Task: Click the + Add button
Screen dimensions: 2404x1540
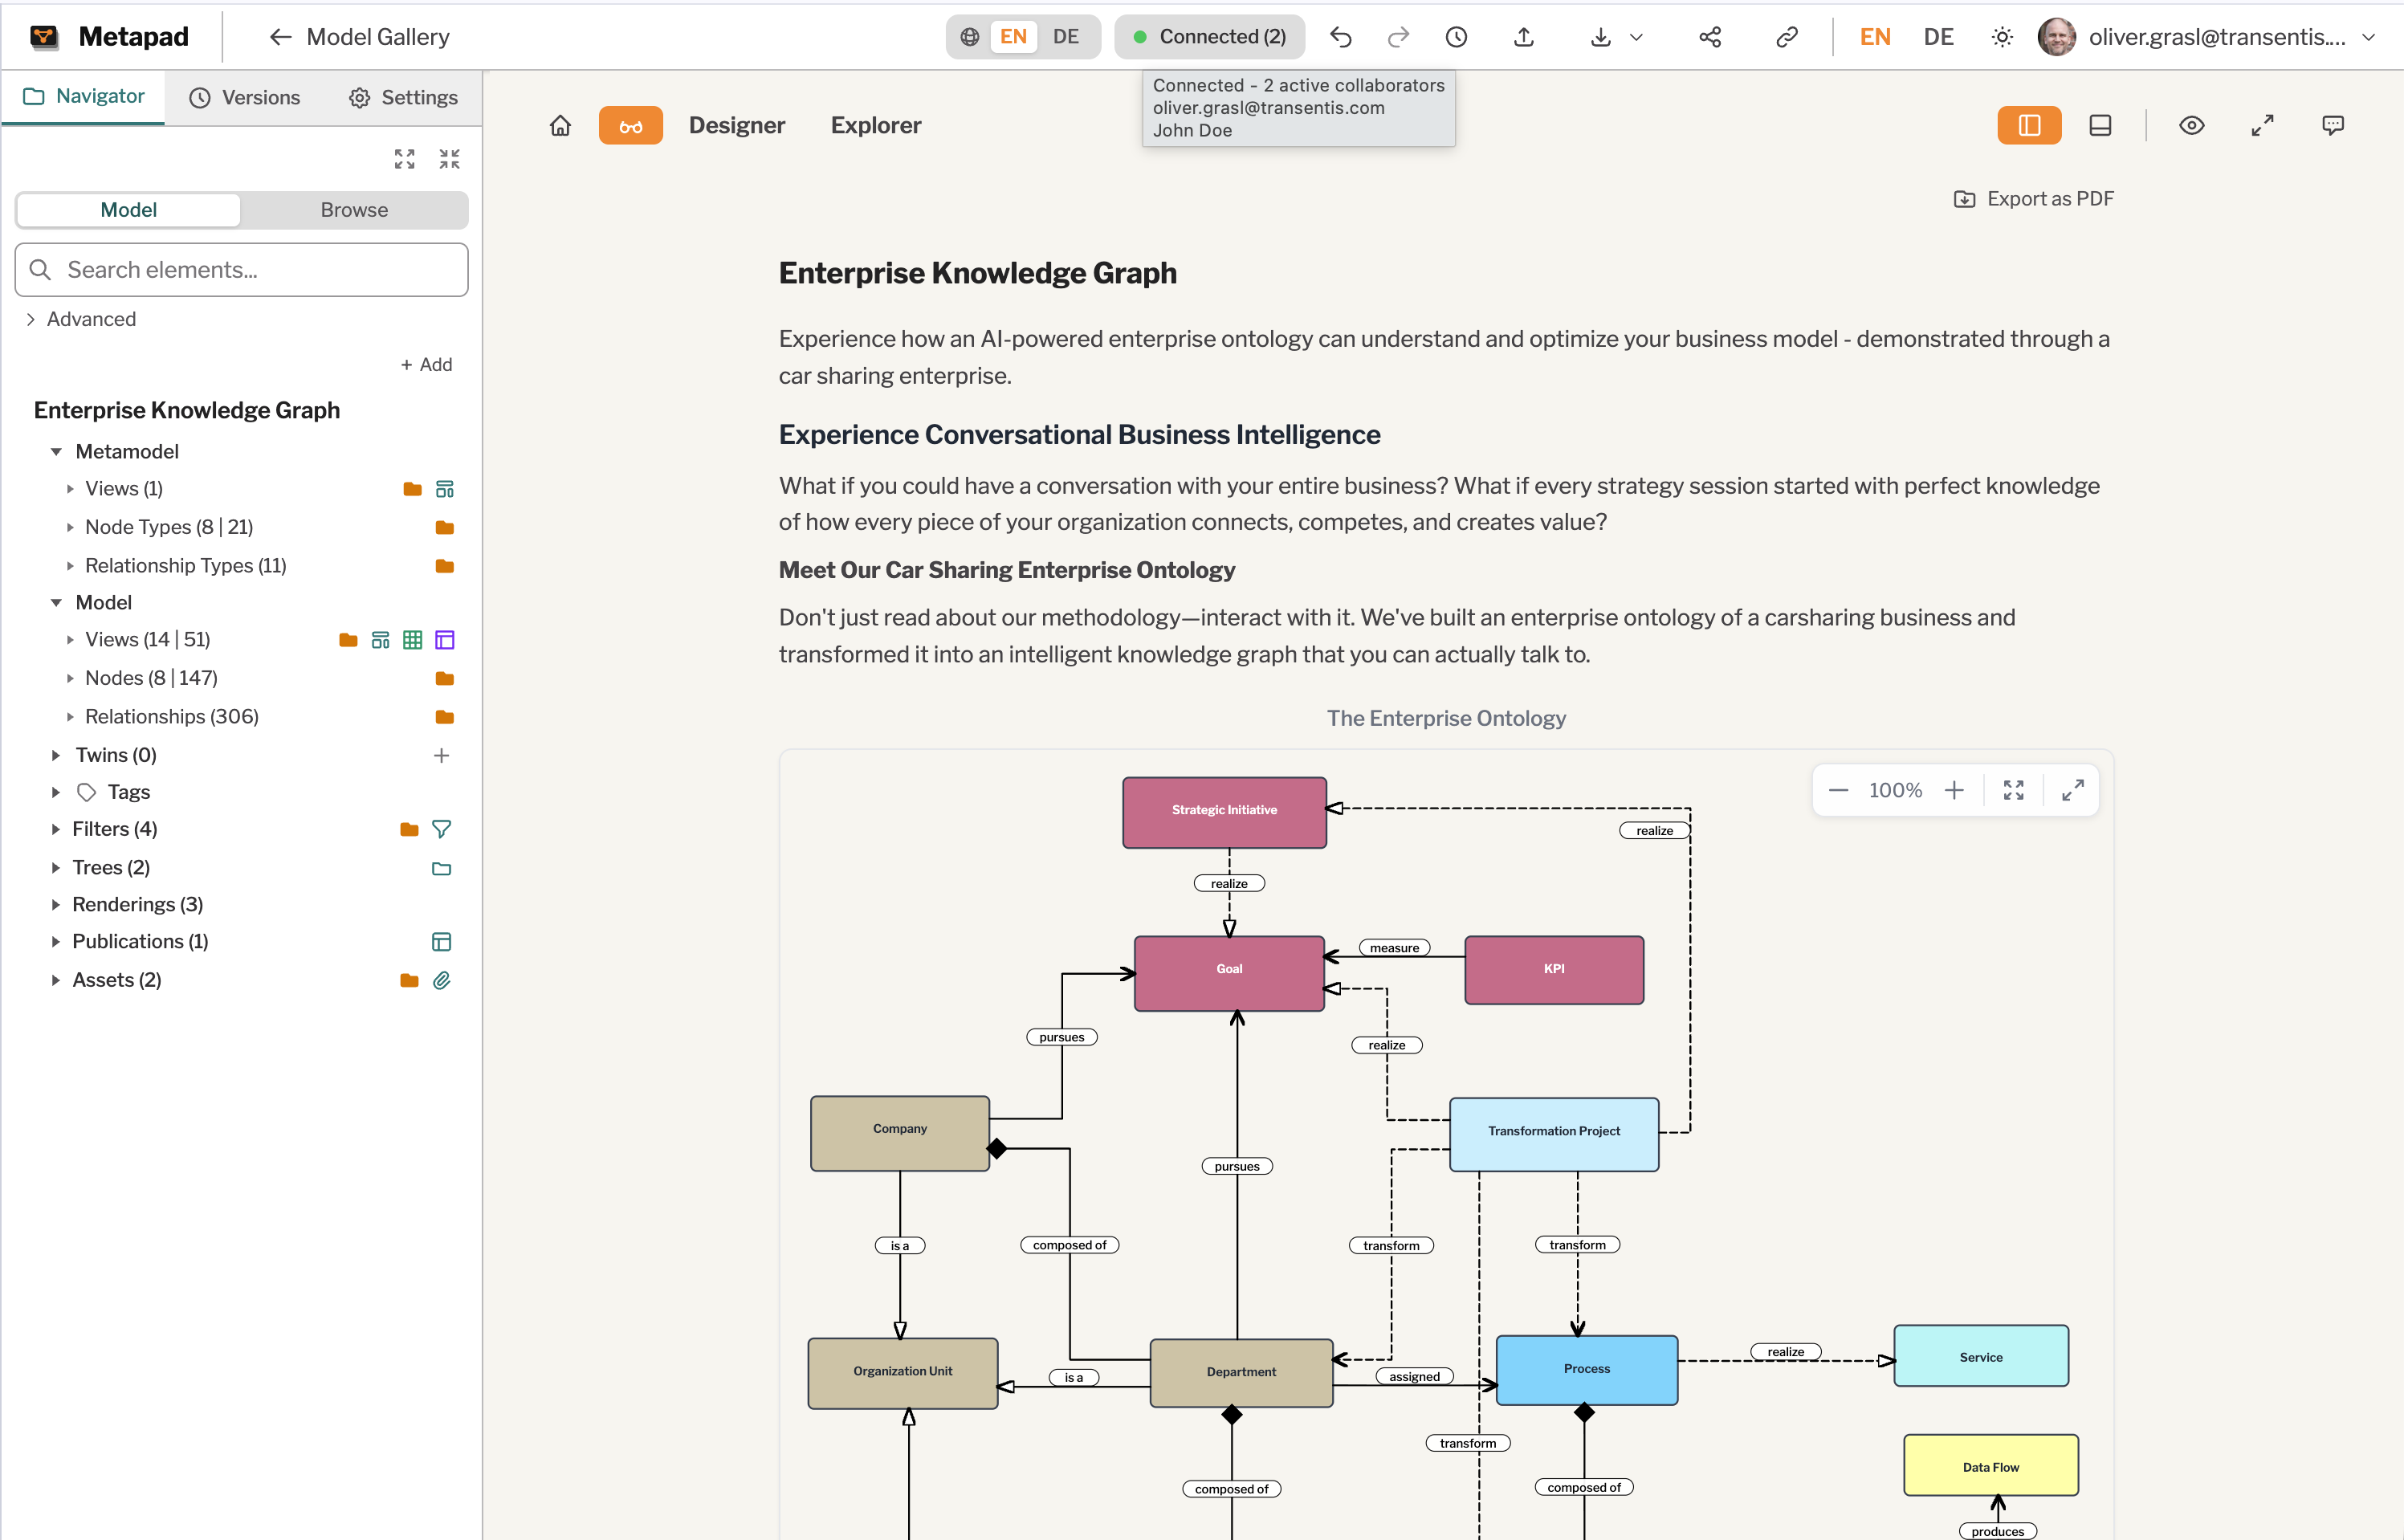Action: point(426,365)
